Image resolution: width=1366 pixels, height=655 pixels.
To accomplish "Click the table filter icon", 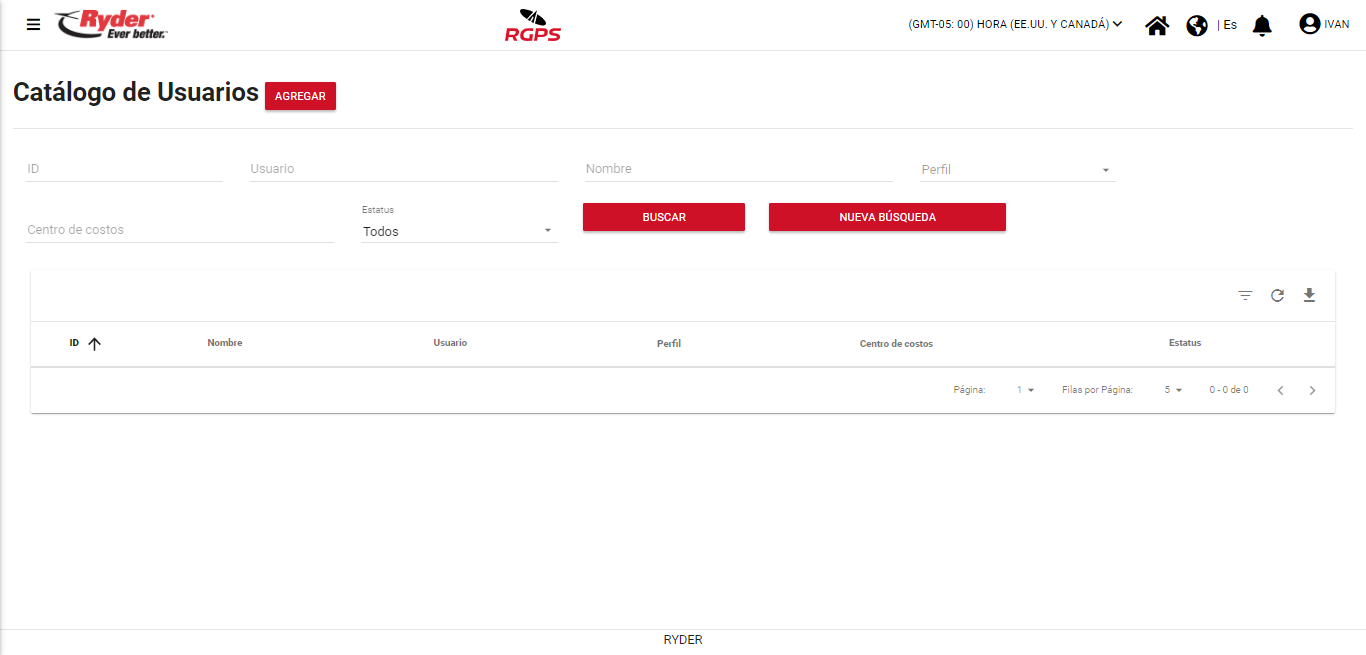I will click(1245, 295).
